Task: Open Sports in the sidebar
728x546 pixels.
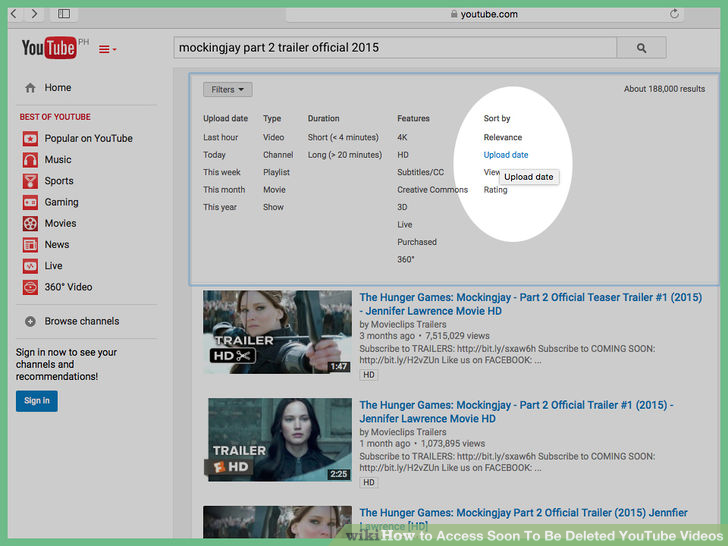Action: [x=59, y=181]
